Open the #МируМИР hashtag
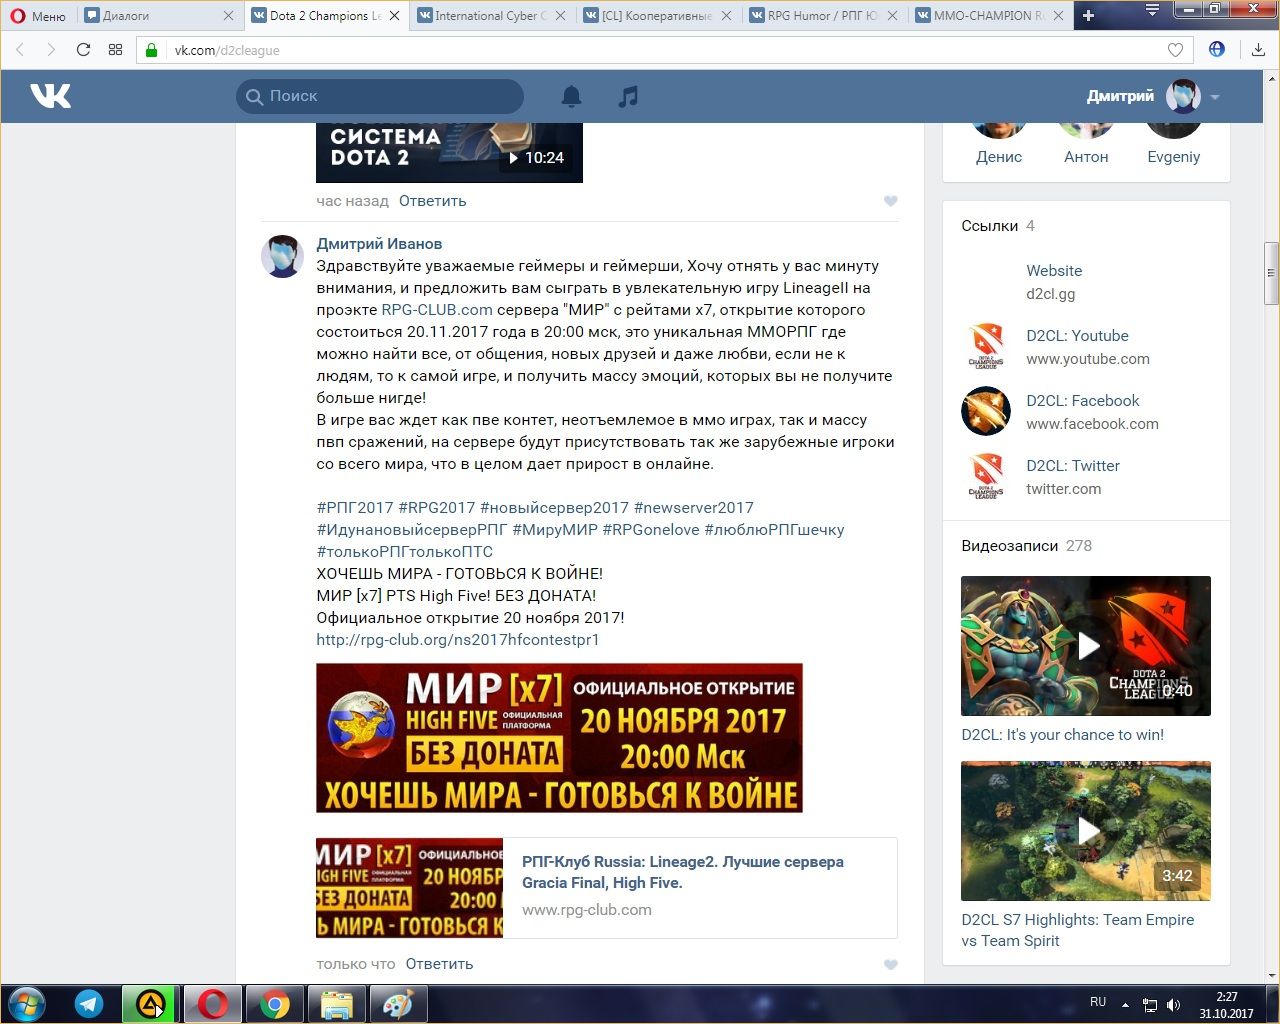 [x=555, y=530]
